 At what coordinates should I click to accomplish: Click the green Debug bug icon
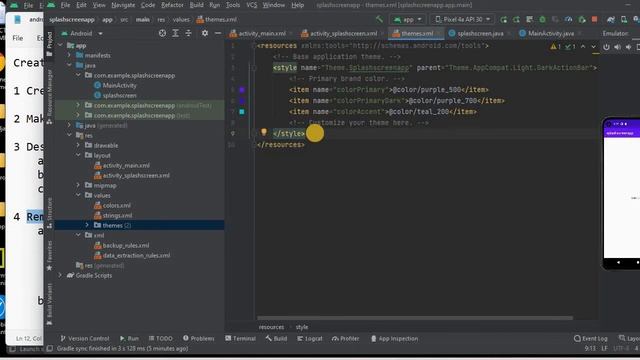[542, 19]
